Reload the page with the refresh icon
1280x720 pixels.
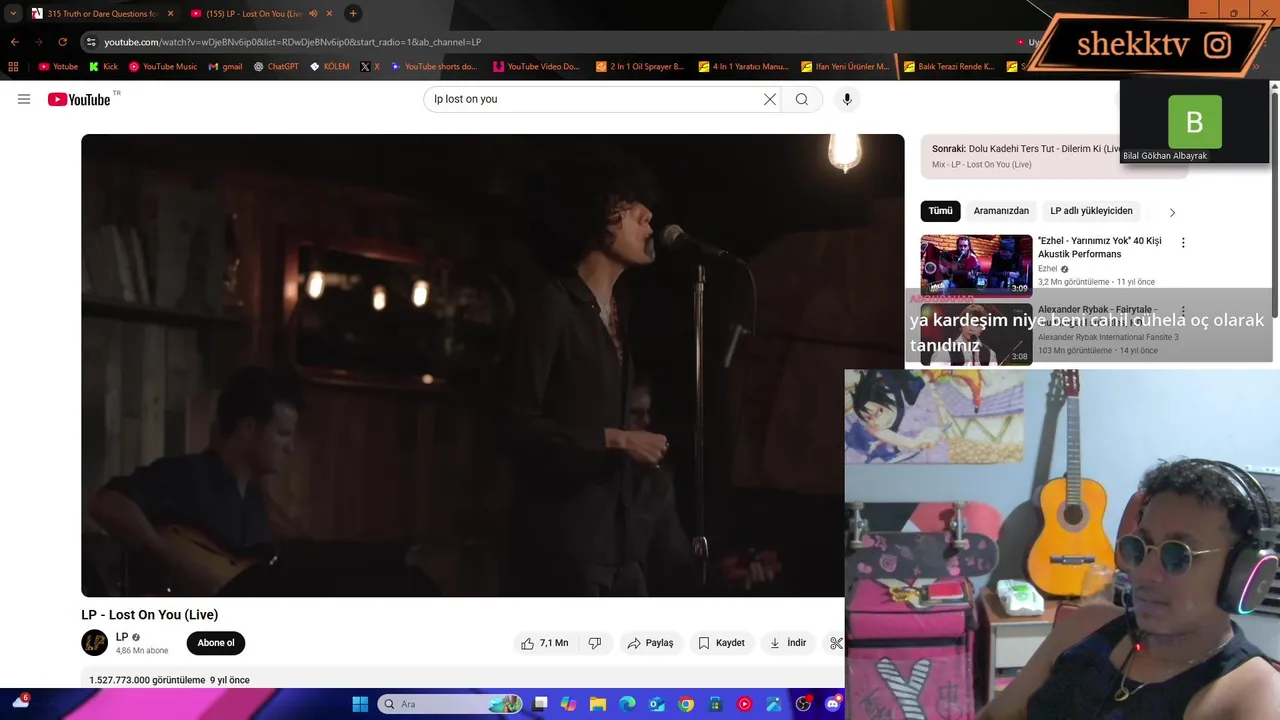[62, 42]
